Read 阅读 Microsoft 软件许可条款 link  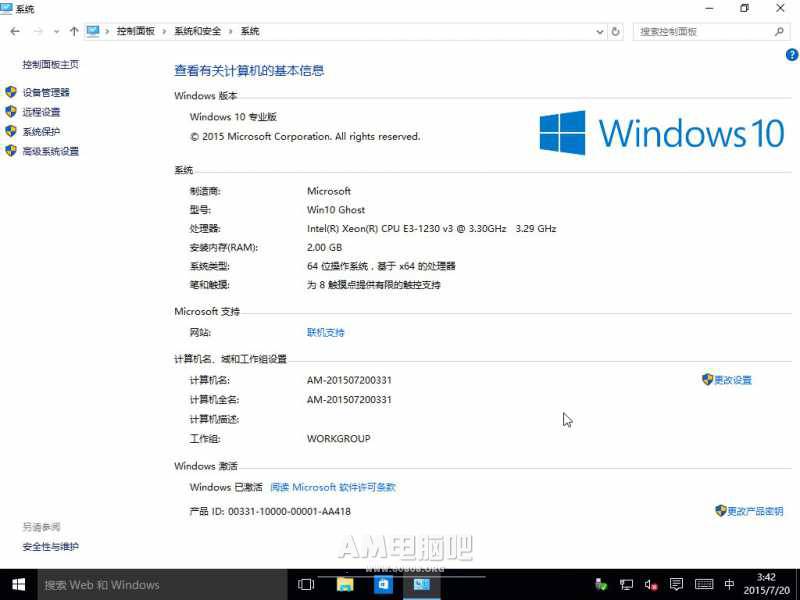tap(333, 487)
